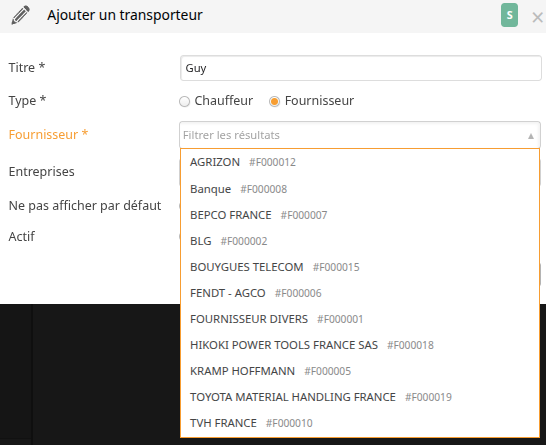Close the Ajouter un transporteur dialog
546x445 pixels.
tap(537, 17)
